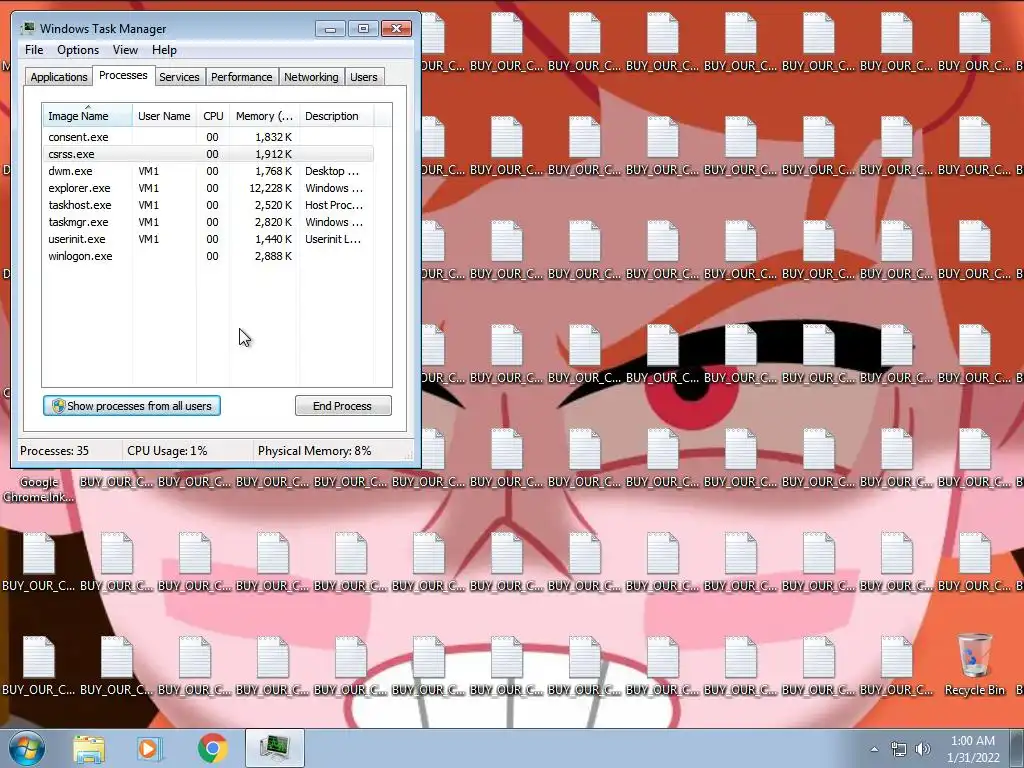Click the volume speaker tray icon
The image size is (1024, 768).
922,749
